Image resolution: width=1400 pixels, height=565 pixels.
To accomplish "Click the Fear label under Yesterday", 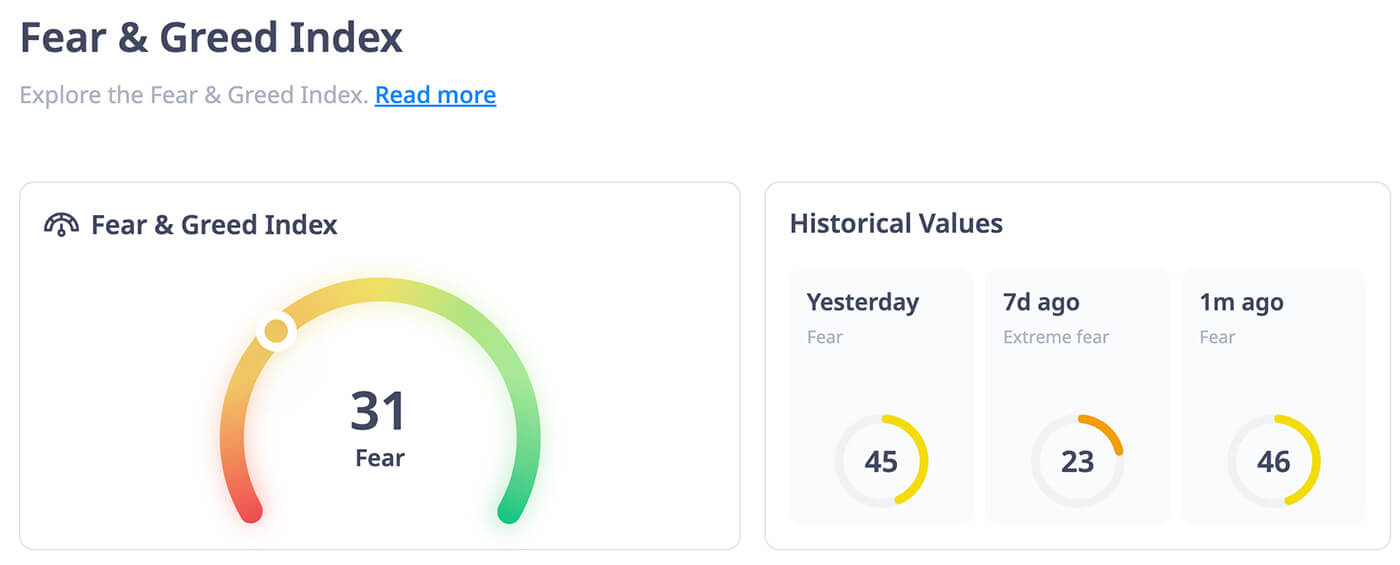I will point(824,337).
